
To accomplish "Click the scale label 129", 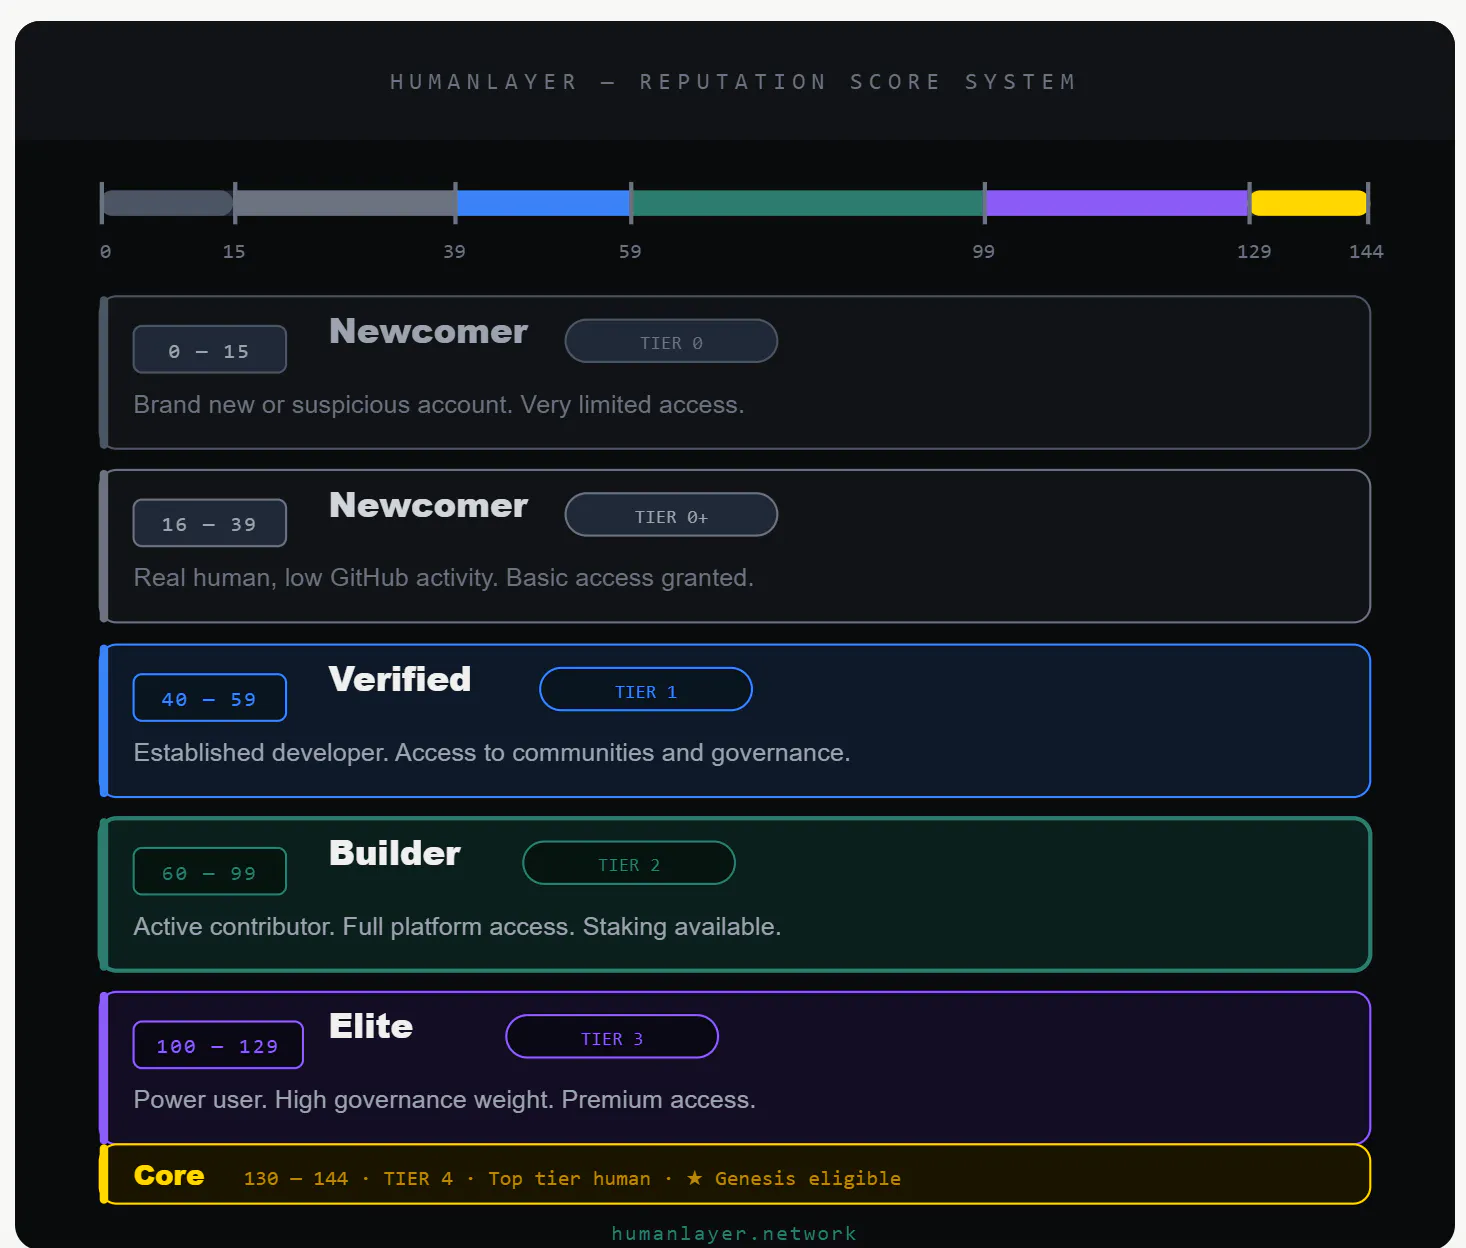I will tap(1254, 252).
